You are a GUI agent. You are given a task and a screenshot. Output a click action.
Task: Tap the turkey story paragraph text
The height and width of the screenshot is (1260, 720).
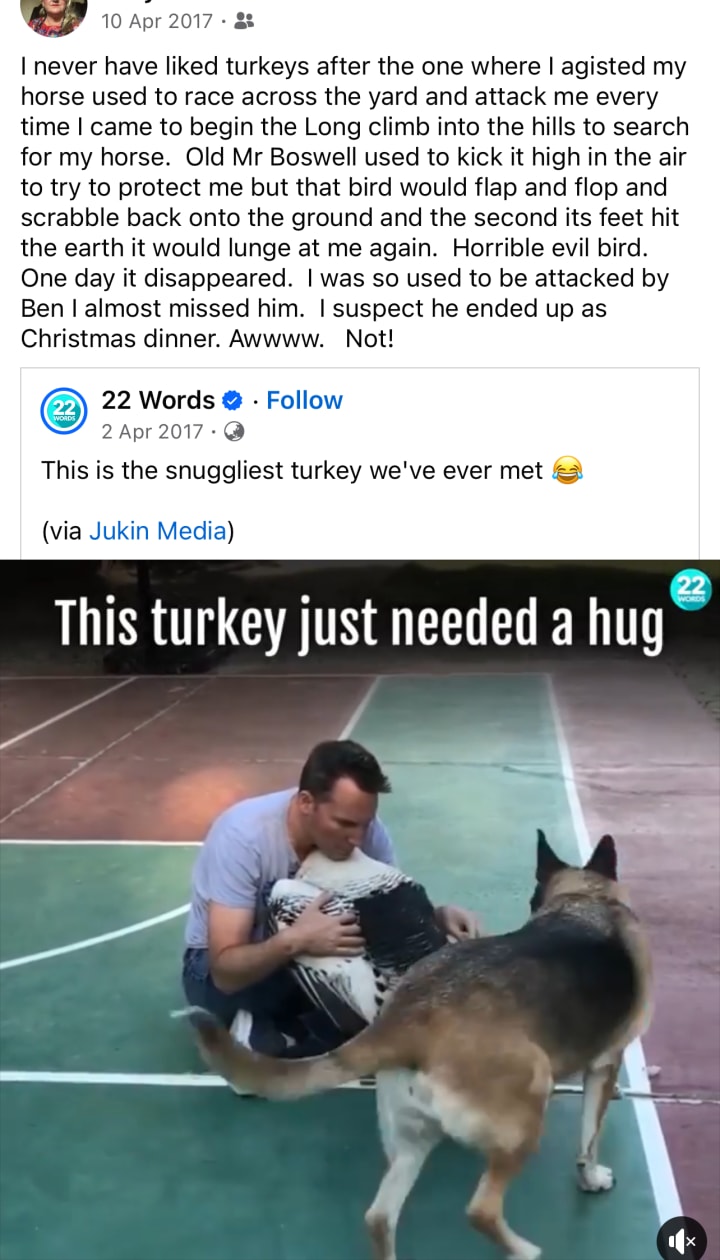click(x=355, y=203)
